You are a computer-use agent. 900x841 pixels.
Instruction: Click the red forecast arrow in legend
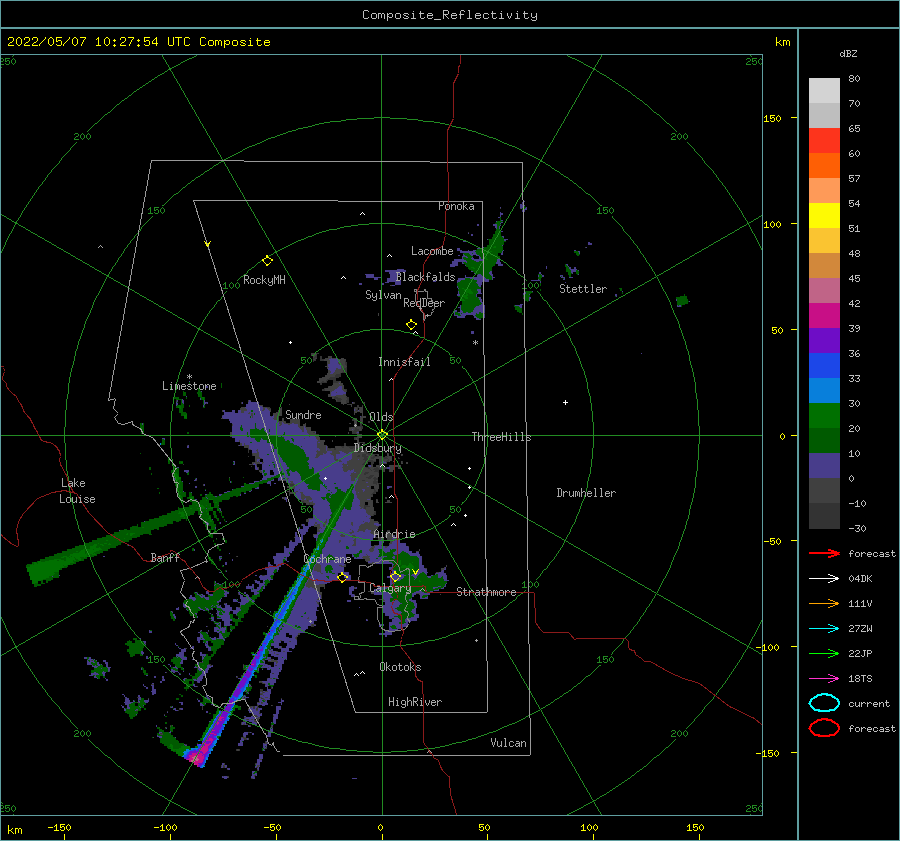[x=824, y=553]
